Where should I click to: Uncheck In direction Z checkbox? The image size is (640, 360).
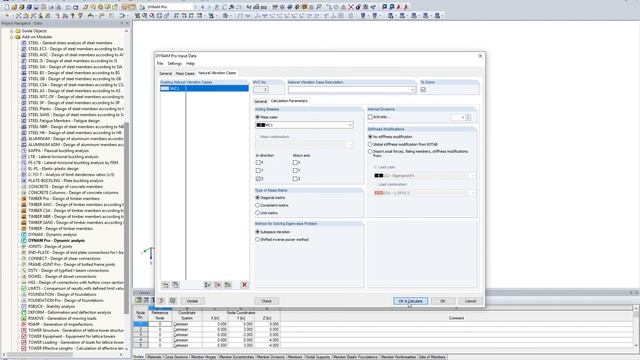pyautogui.click(x=258, y=179)
